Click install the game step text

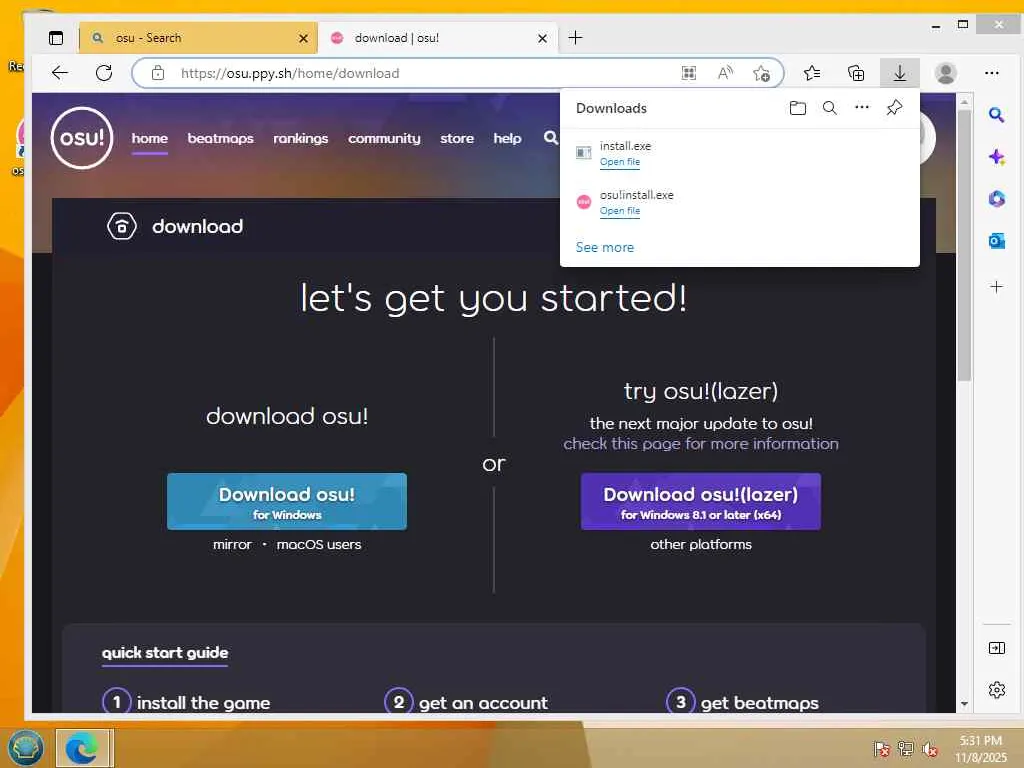point(203,703)
